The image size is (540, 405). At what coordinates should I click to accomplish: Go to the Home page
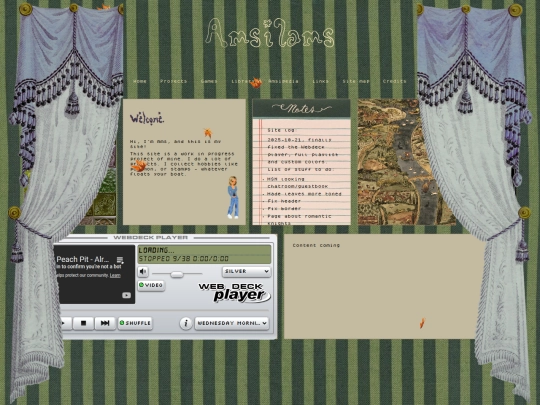[140, 81]
